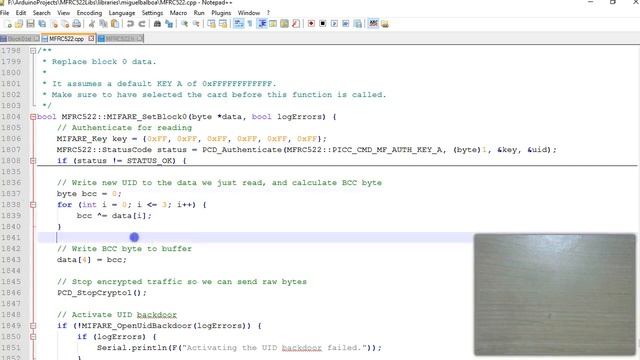Toggle the indent guide button
Screen dimensions: 640x360
click(262, 24)
